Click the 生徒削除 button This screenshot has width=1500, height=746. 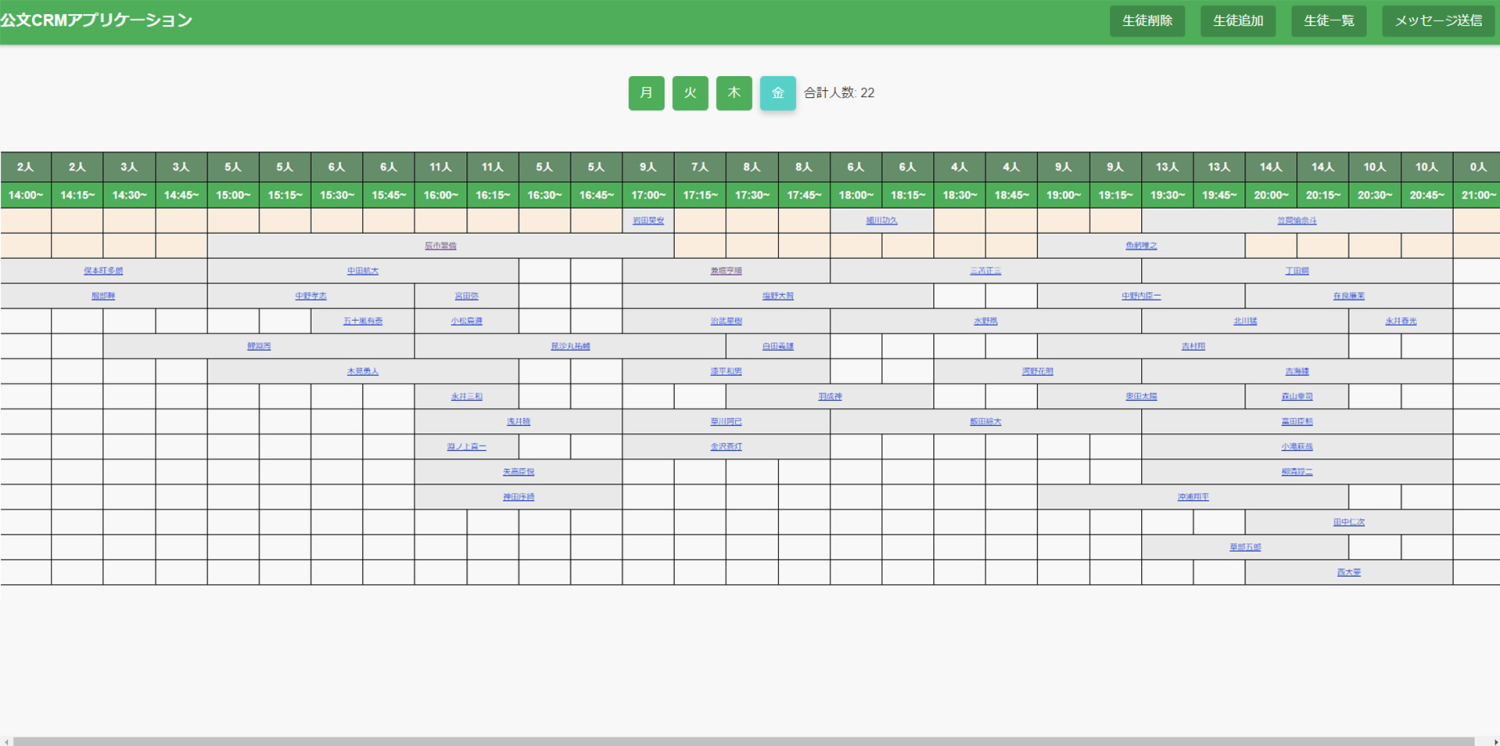(1147, 21)
